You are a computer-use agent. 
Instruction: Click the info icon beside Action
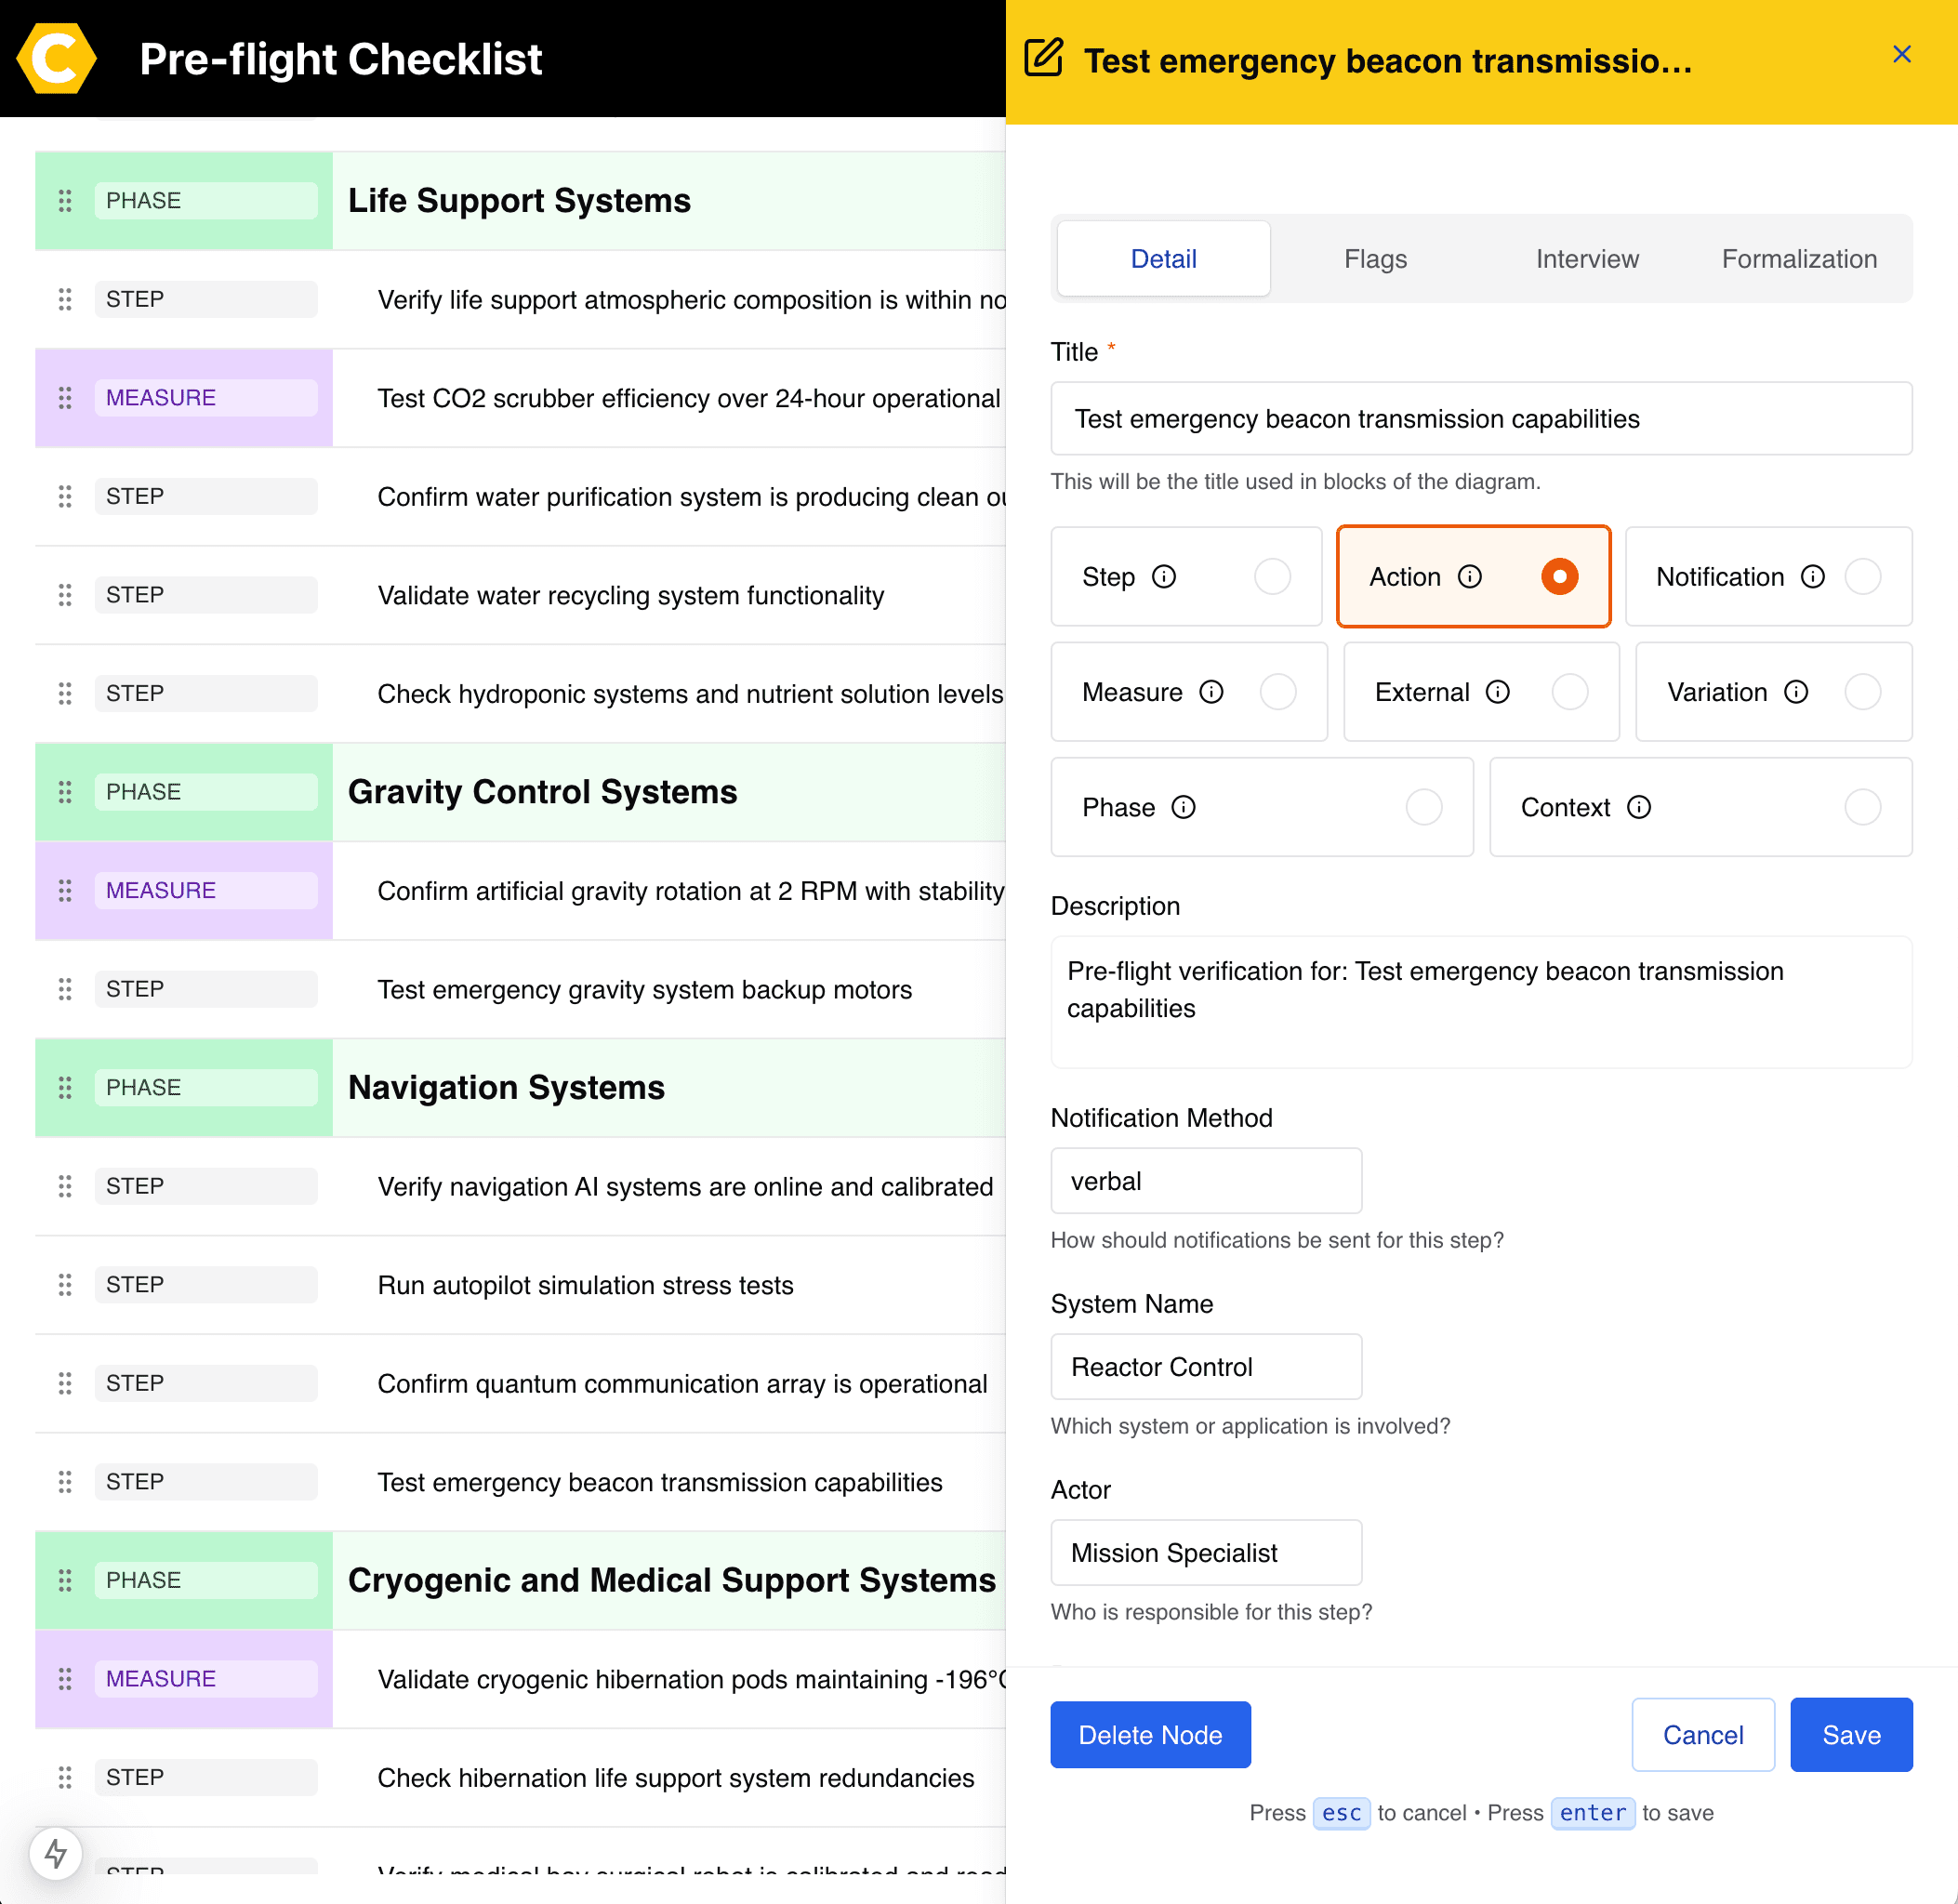click(x=1469, y=577)
